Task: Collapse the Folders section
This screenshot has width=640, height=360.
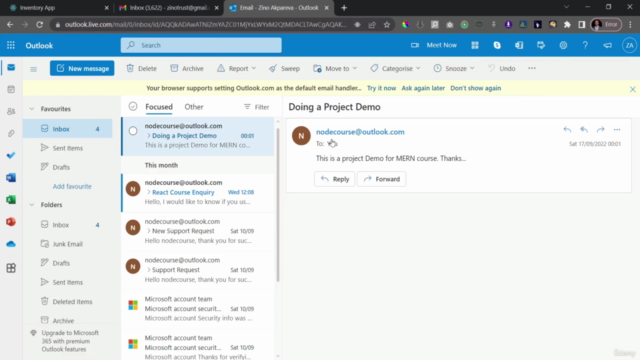Action: 32,205
